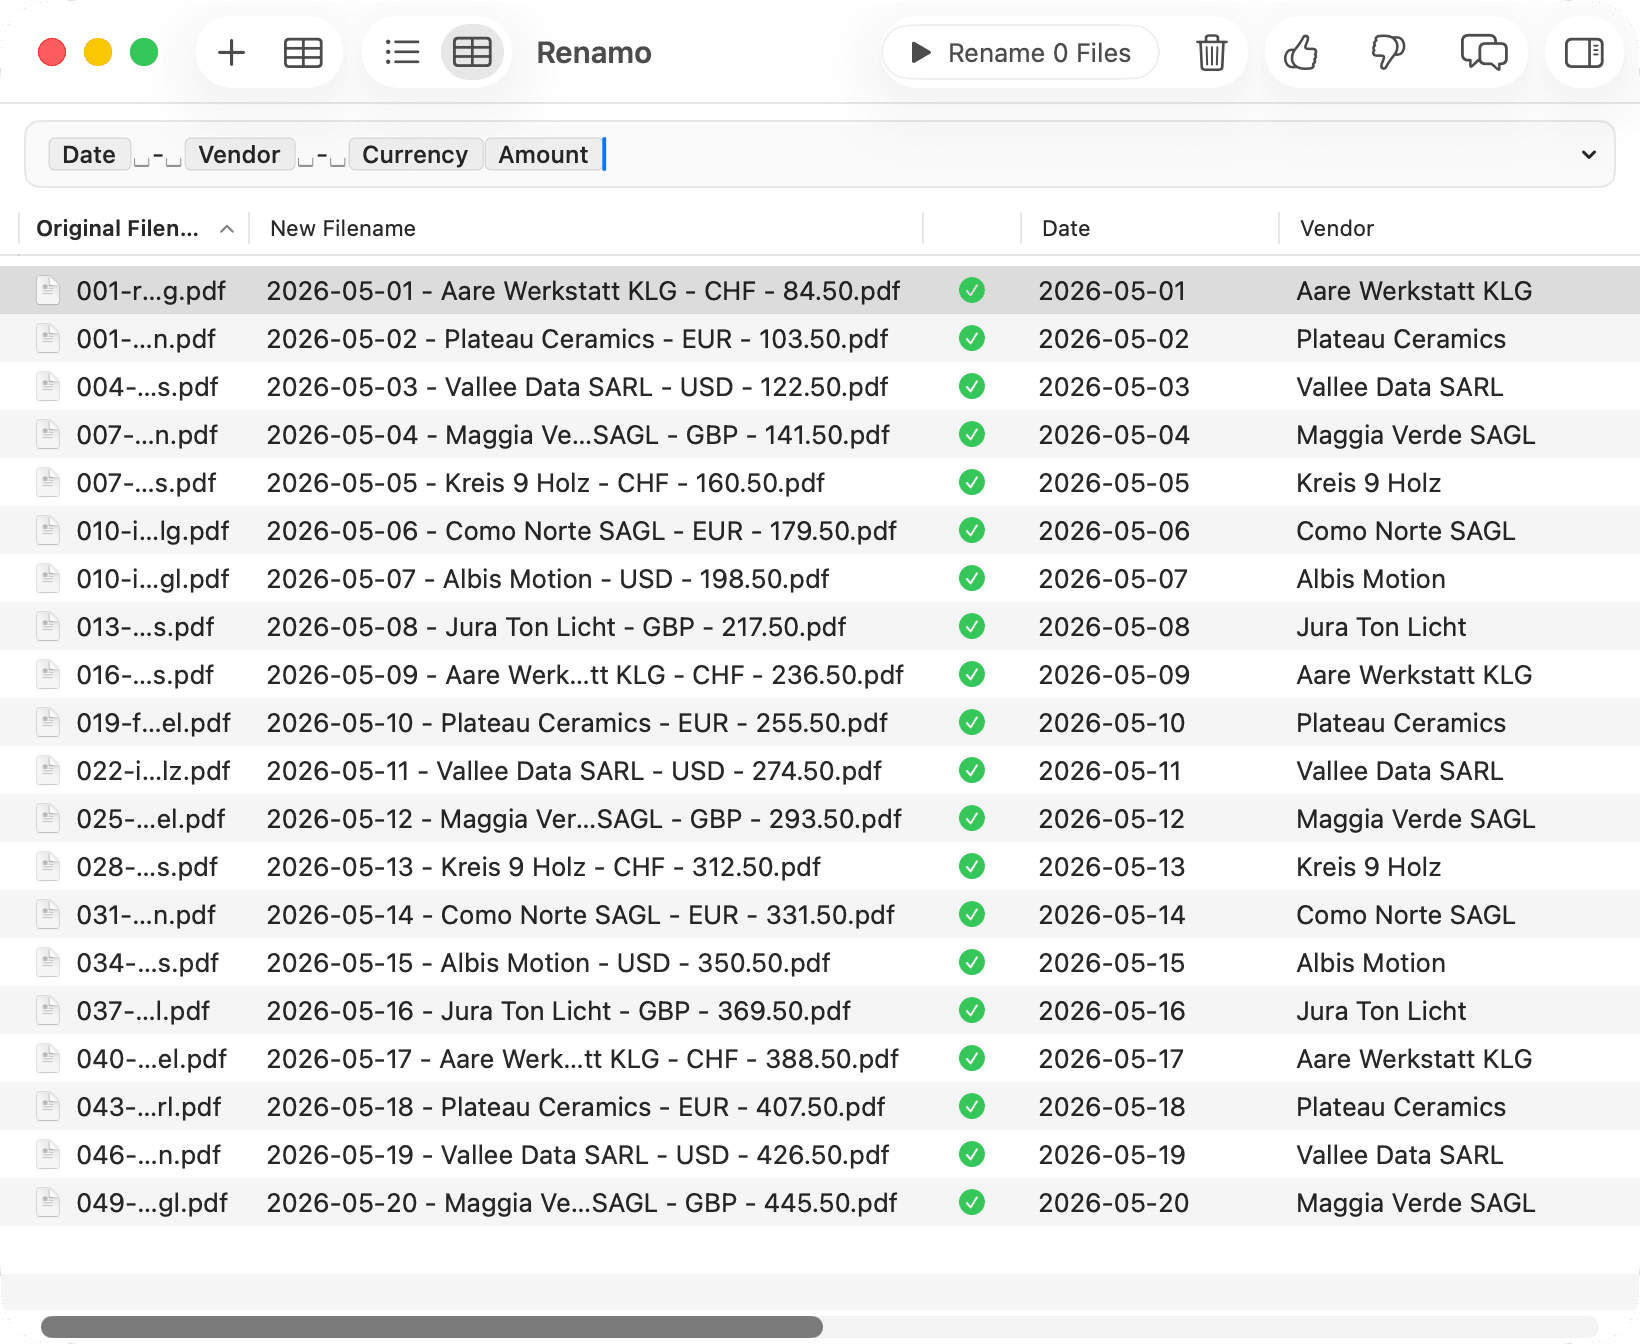Click the file icon for 025-...el.pdf
This screenshot has width=1640, height=1344.
[x=48, y=819]
